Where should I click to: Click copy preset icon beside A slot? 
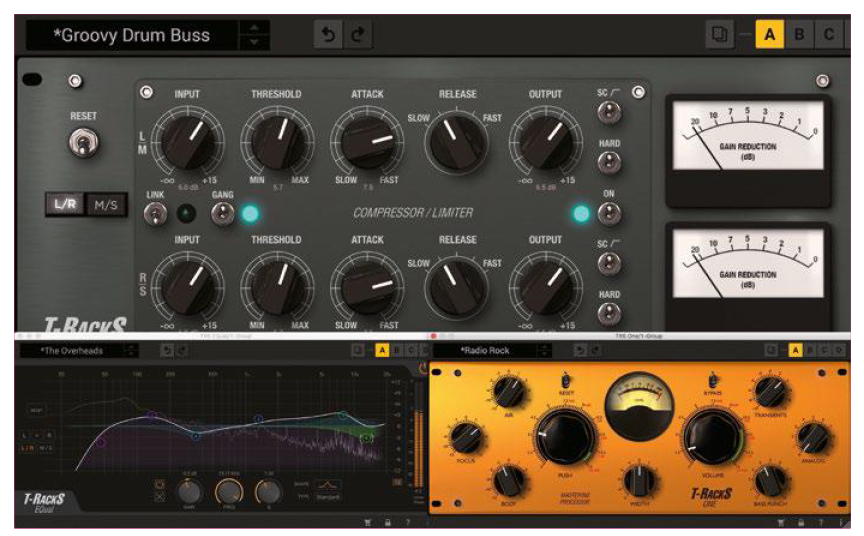pyautogui.click(x=719, y=35)
